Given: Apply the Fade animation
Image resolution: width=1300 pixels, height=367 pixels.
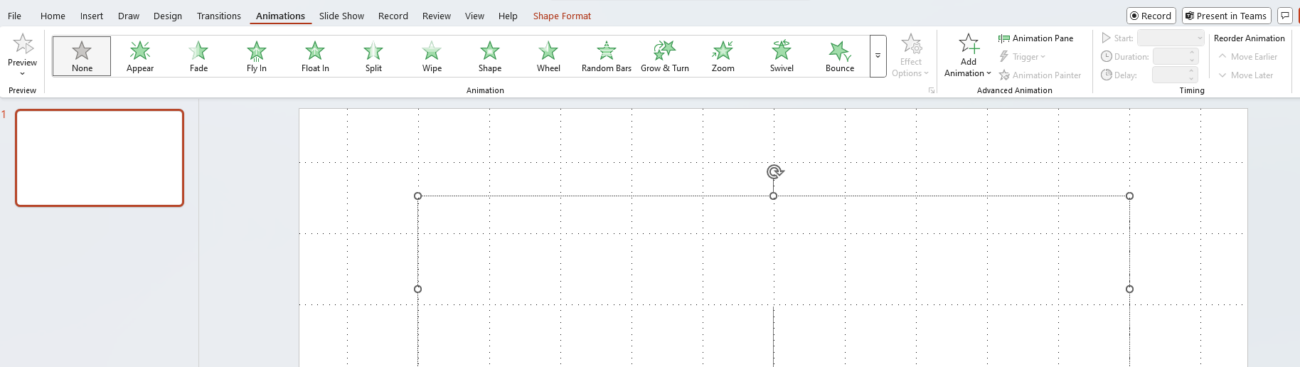Looking at the screenshot, I should tap(198, 57).
